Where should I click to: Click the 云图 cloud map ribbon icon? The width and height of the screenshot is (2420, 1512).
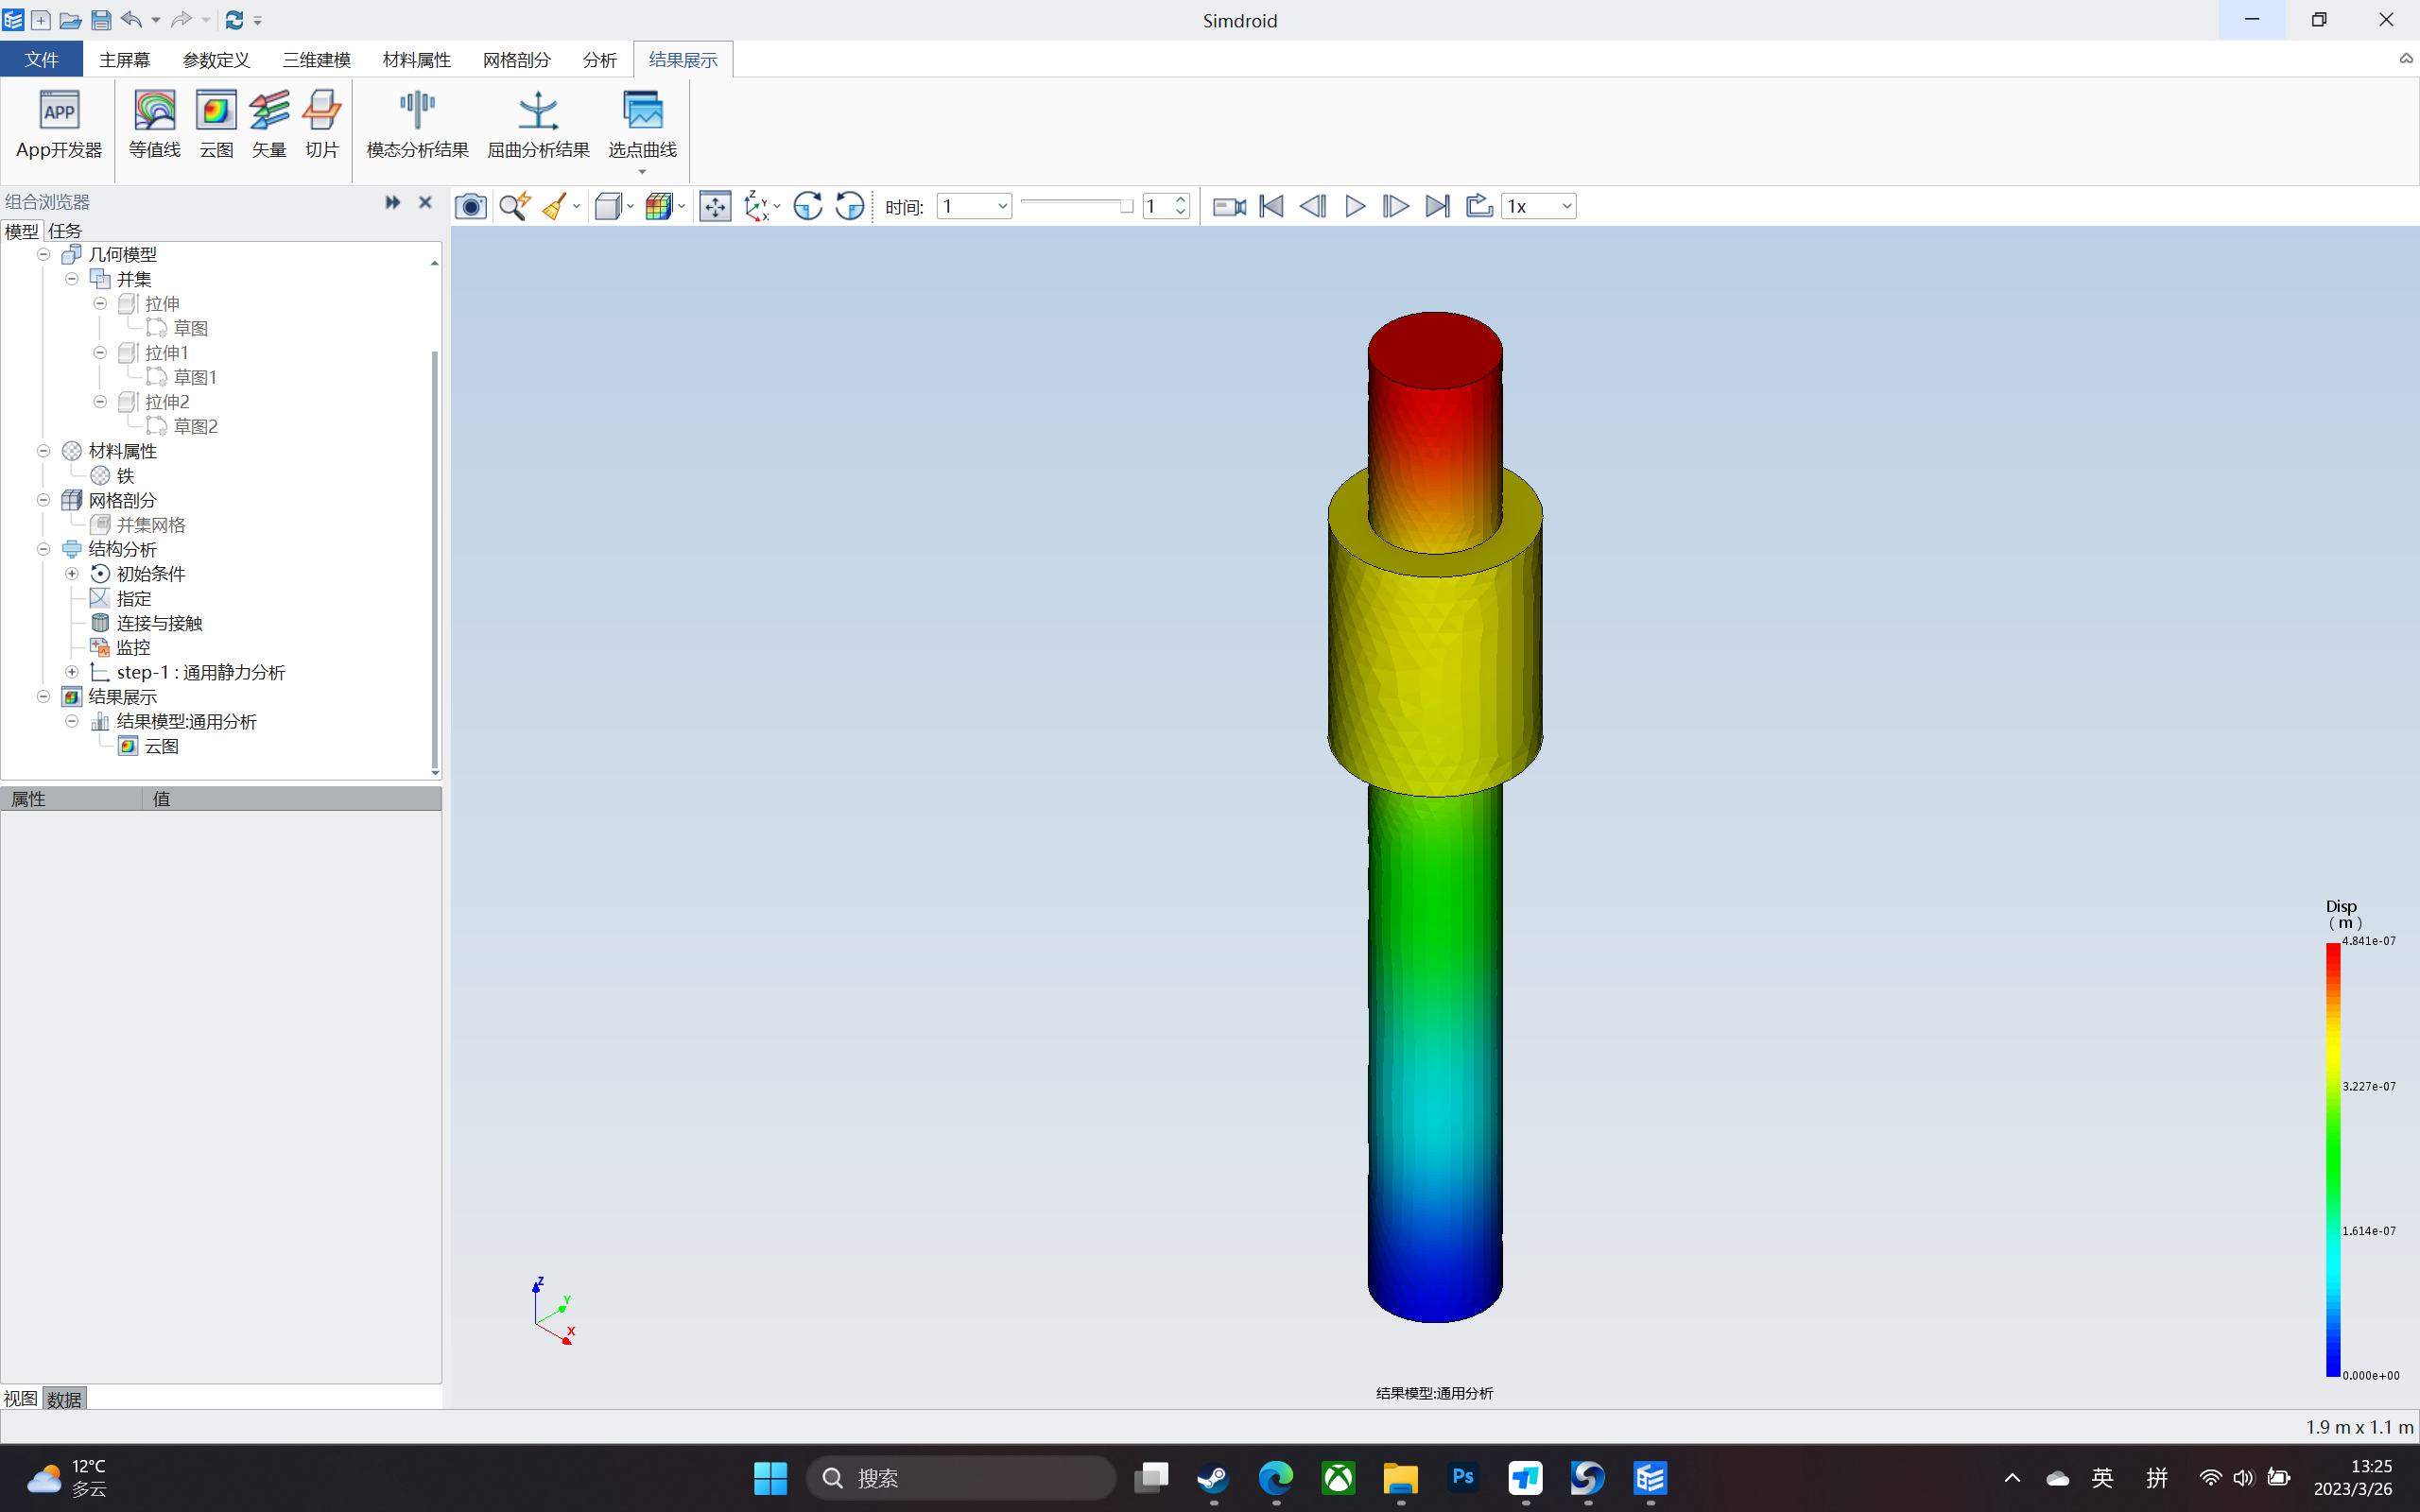pos(216,124)
